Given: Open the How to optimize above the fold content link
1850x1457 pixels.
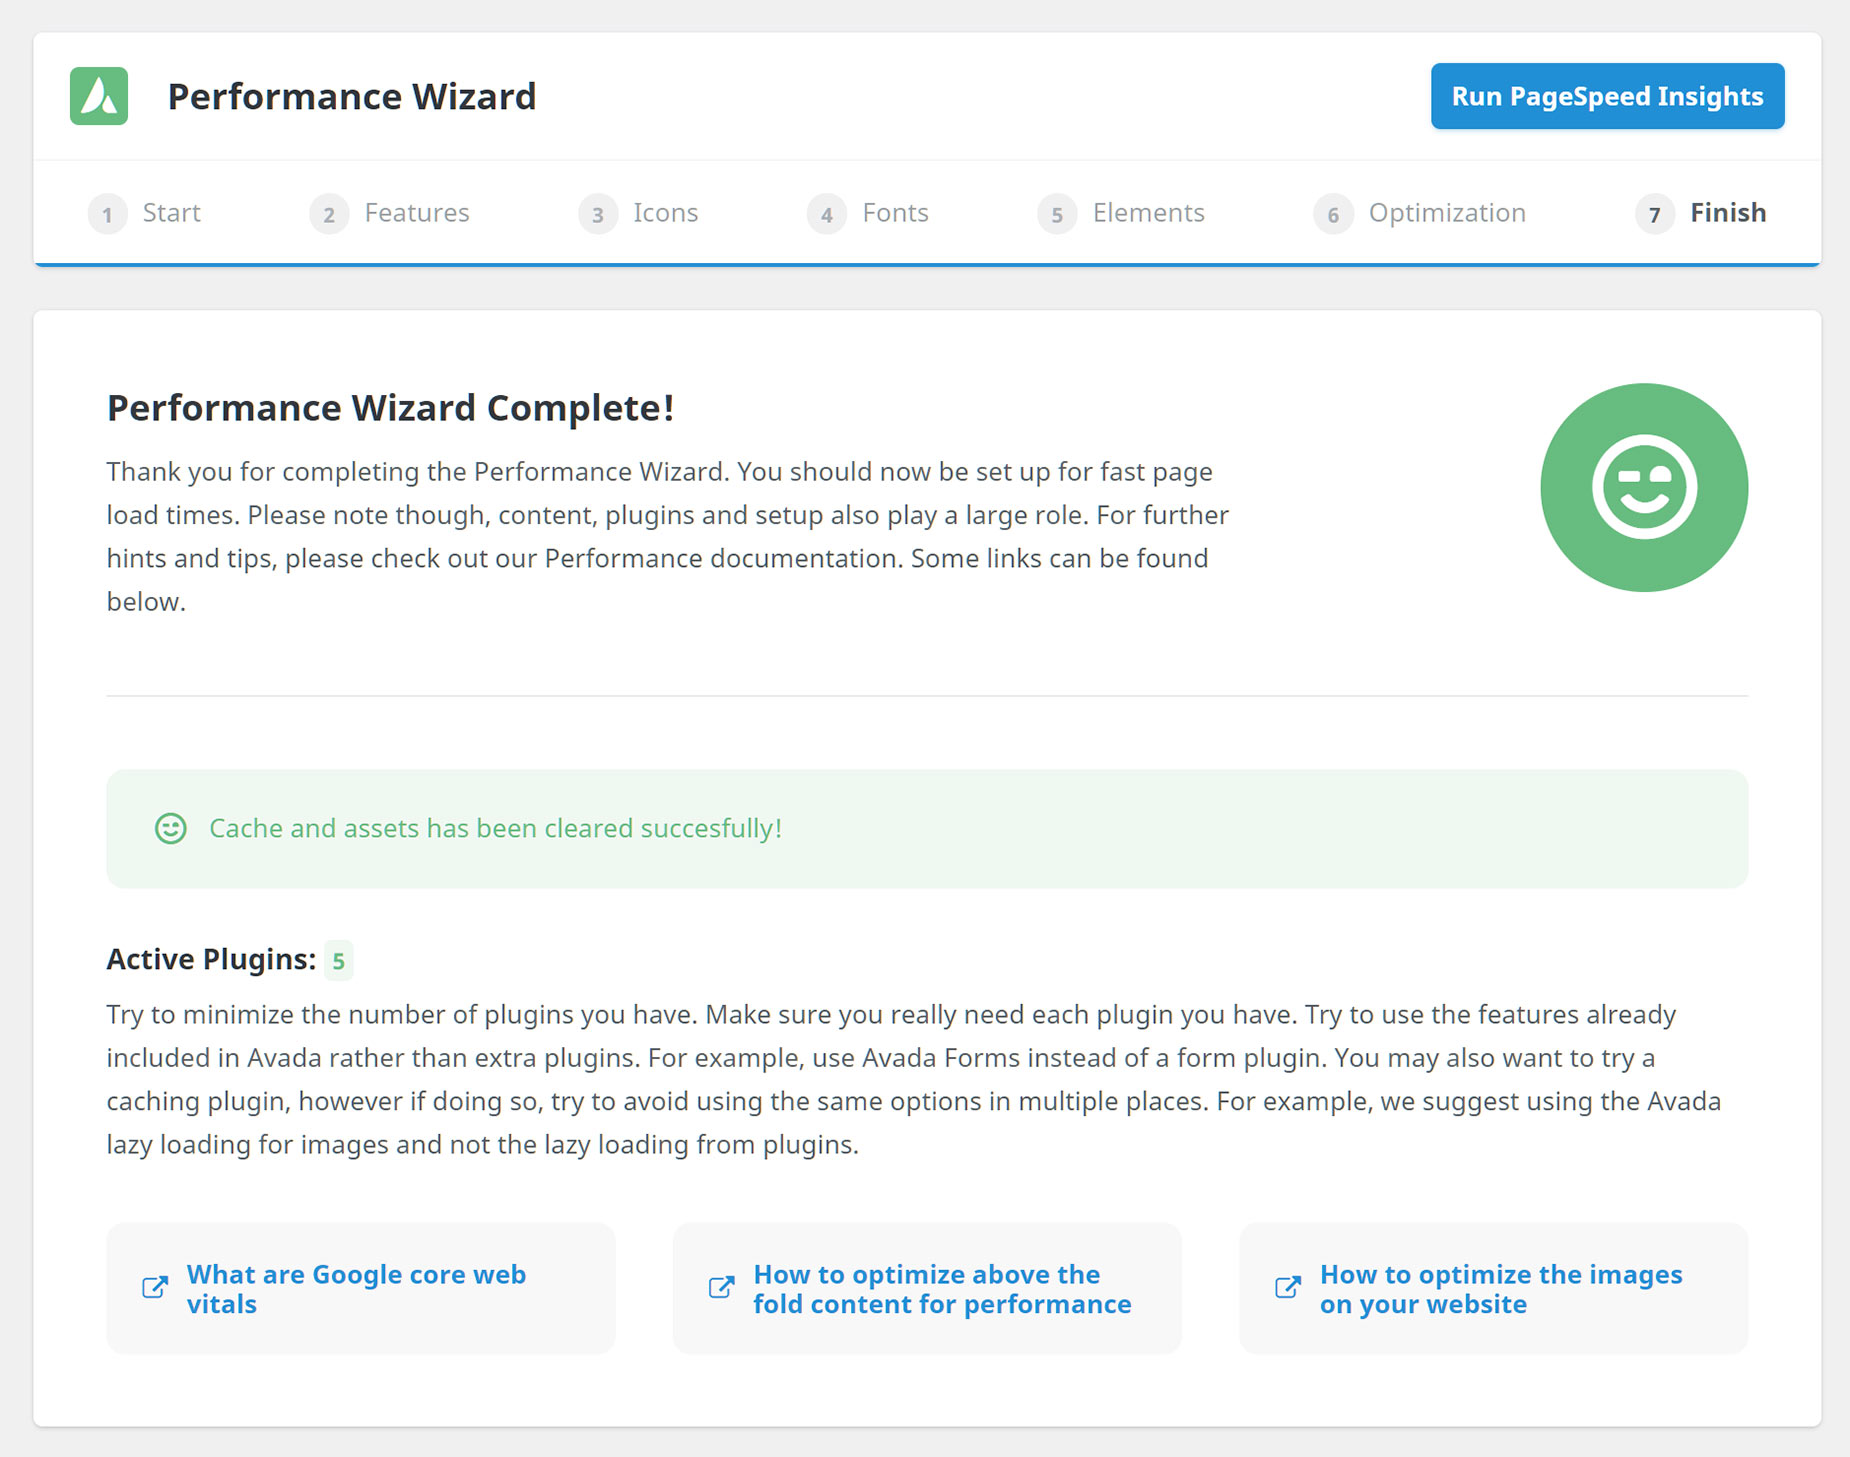Looking at the screenshot, I should 927,1289.
